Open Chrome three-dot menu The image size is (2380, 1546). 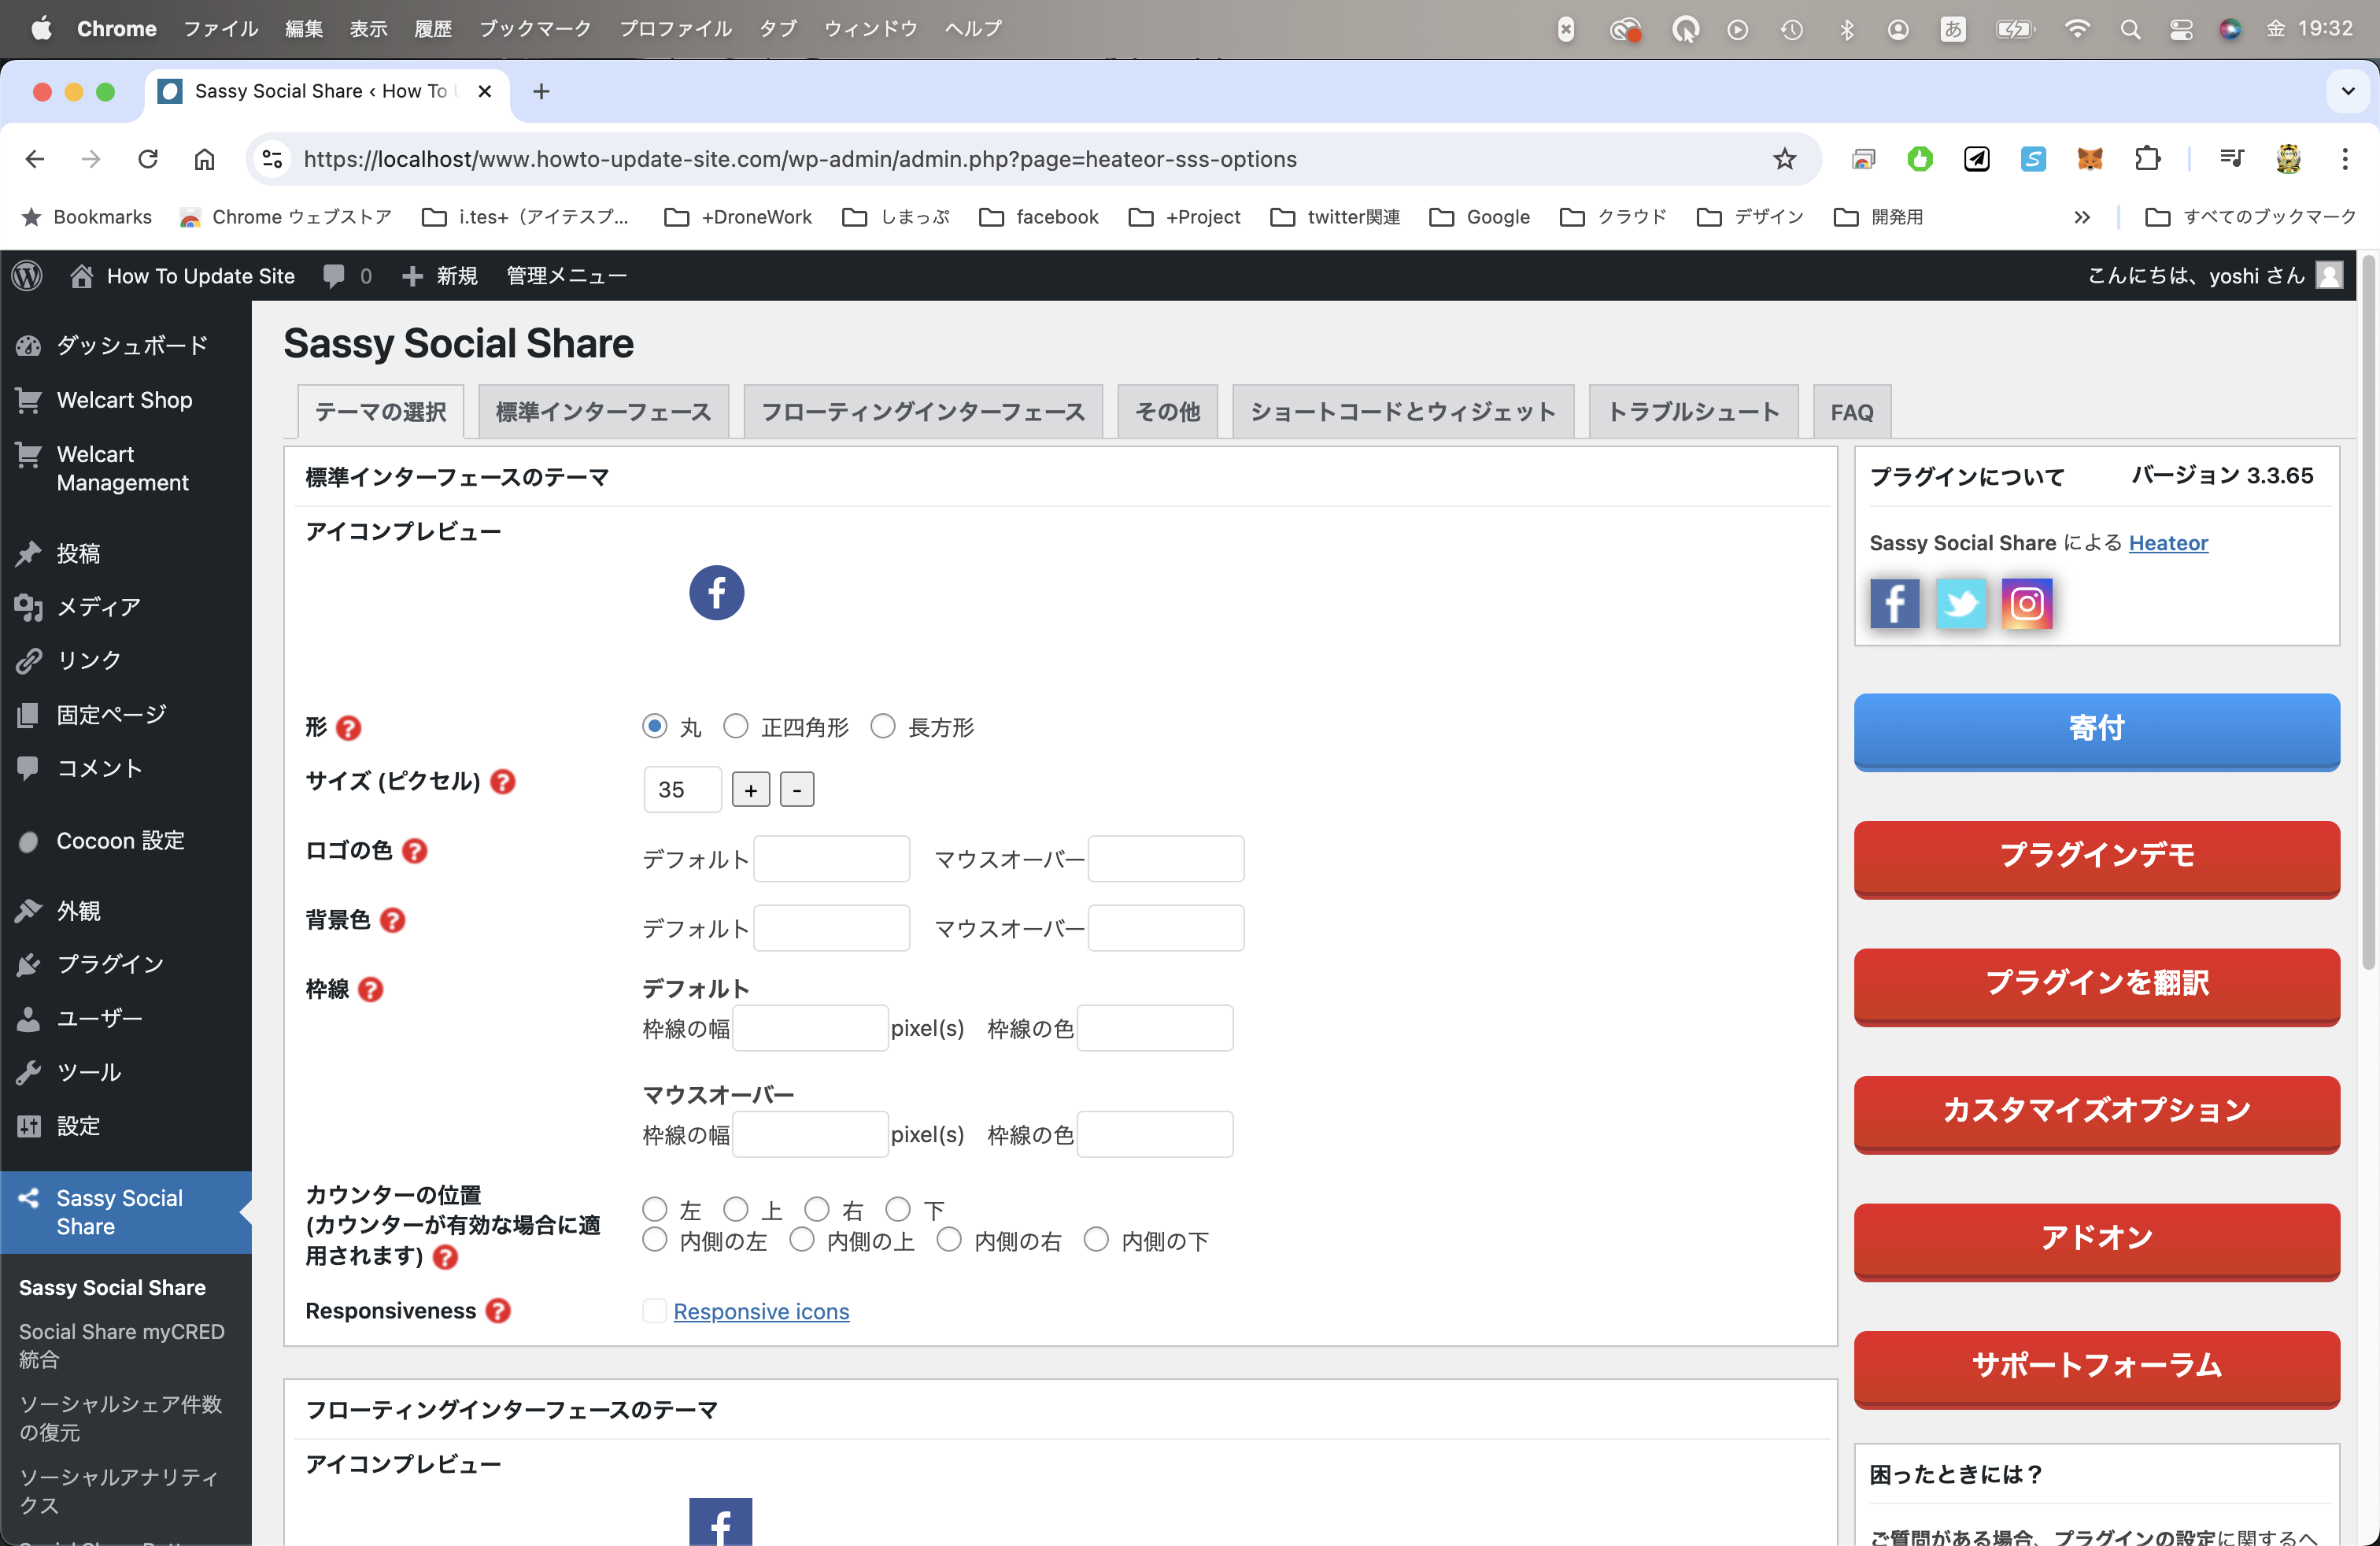click(x=2345, y=159)
